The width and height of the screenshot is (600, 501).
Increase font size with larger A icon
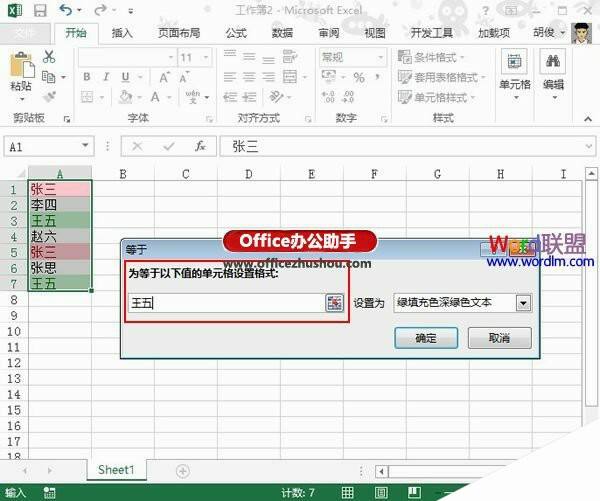pos(165,77)
